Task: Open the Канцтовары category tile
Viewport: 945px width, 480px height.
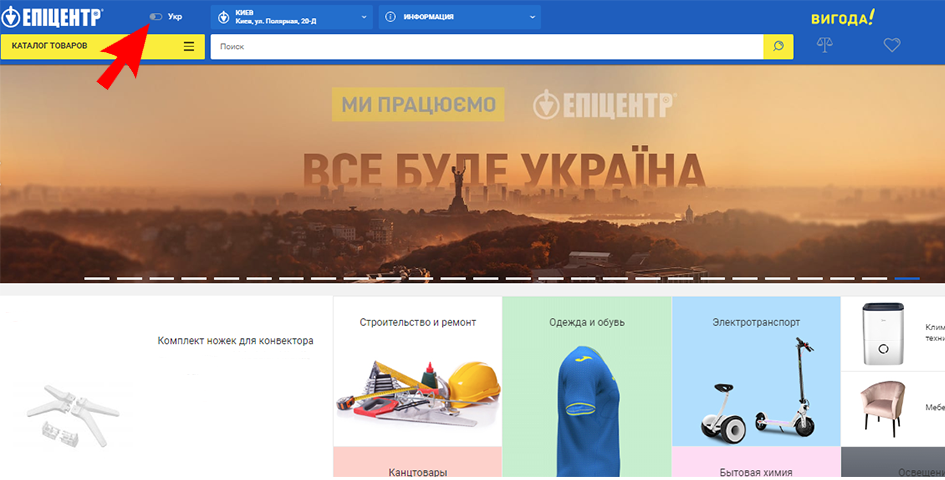Action: [x=417, y=470]
